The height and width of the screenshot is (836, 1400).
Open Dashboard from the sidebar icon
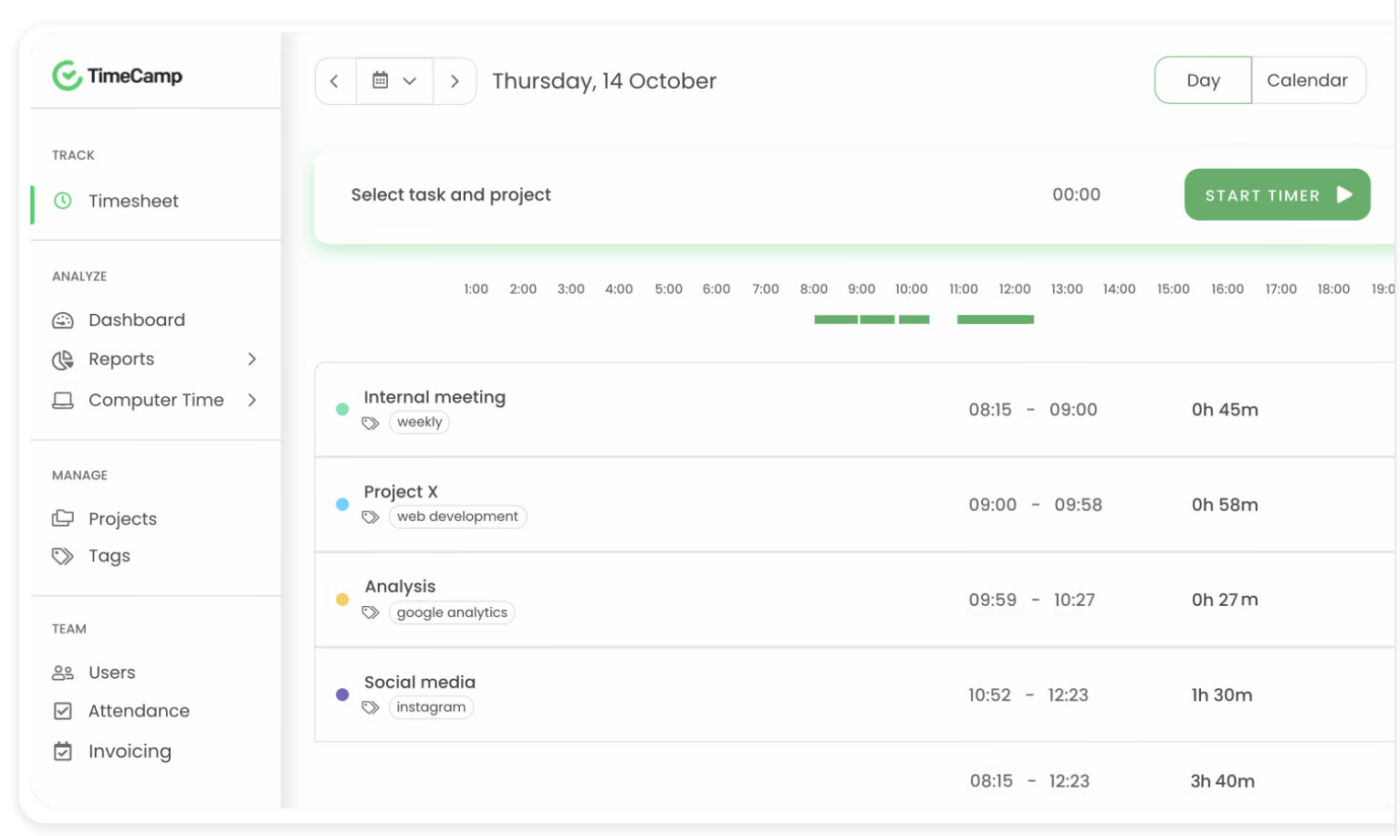[x=63, y=320]
